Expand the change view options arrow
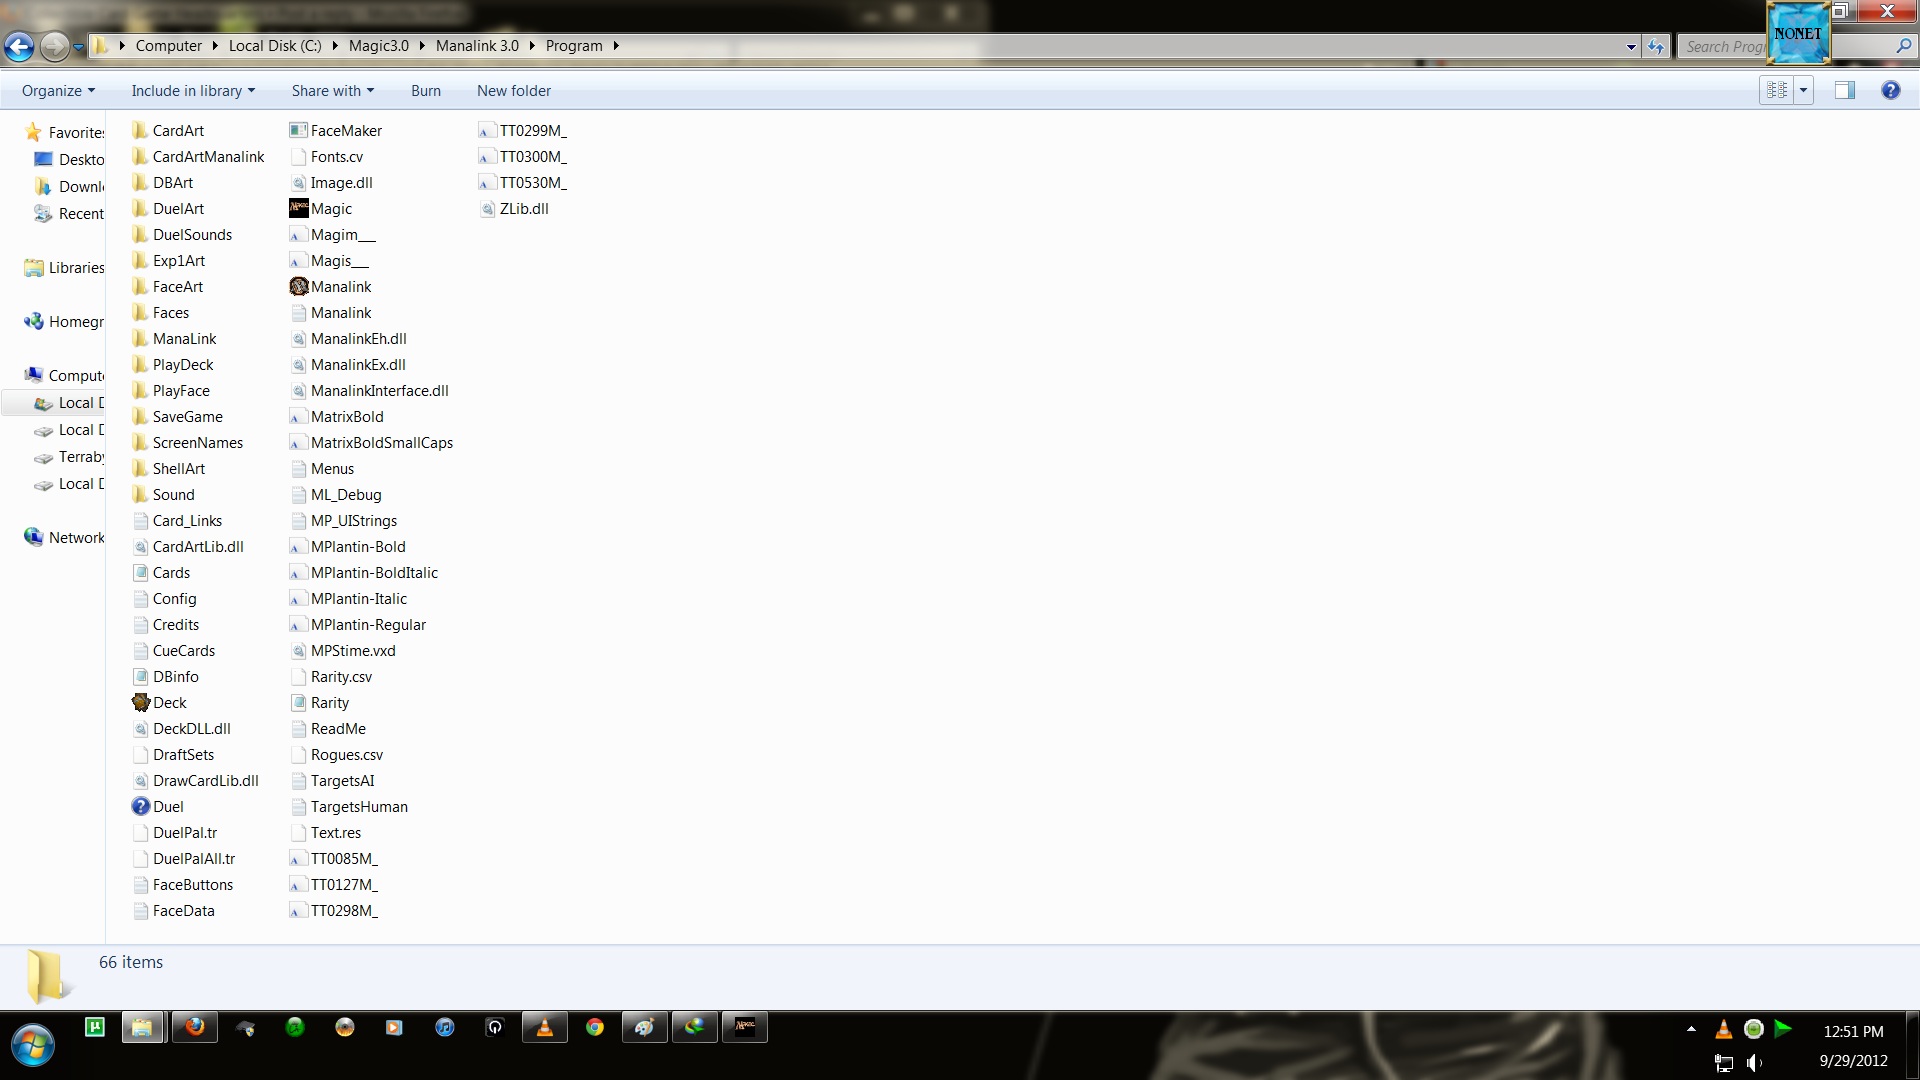Screen dimensions: 1920x1080 (1803, 91)
